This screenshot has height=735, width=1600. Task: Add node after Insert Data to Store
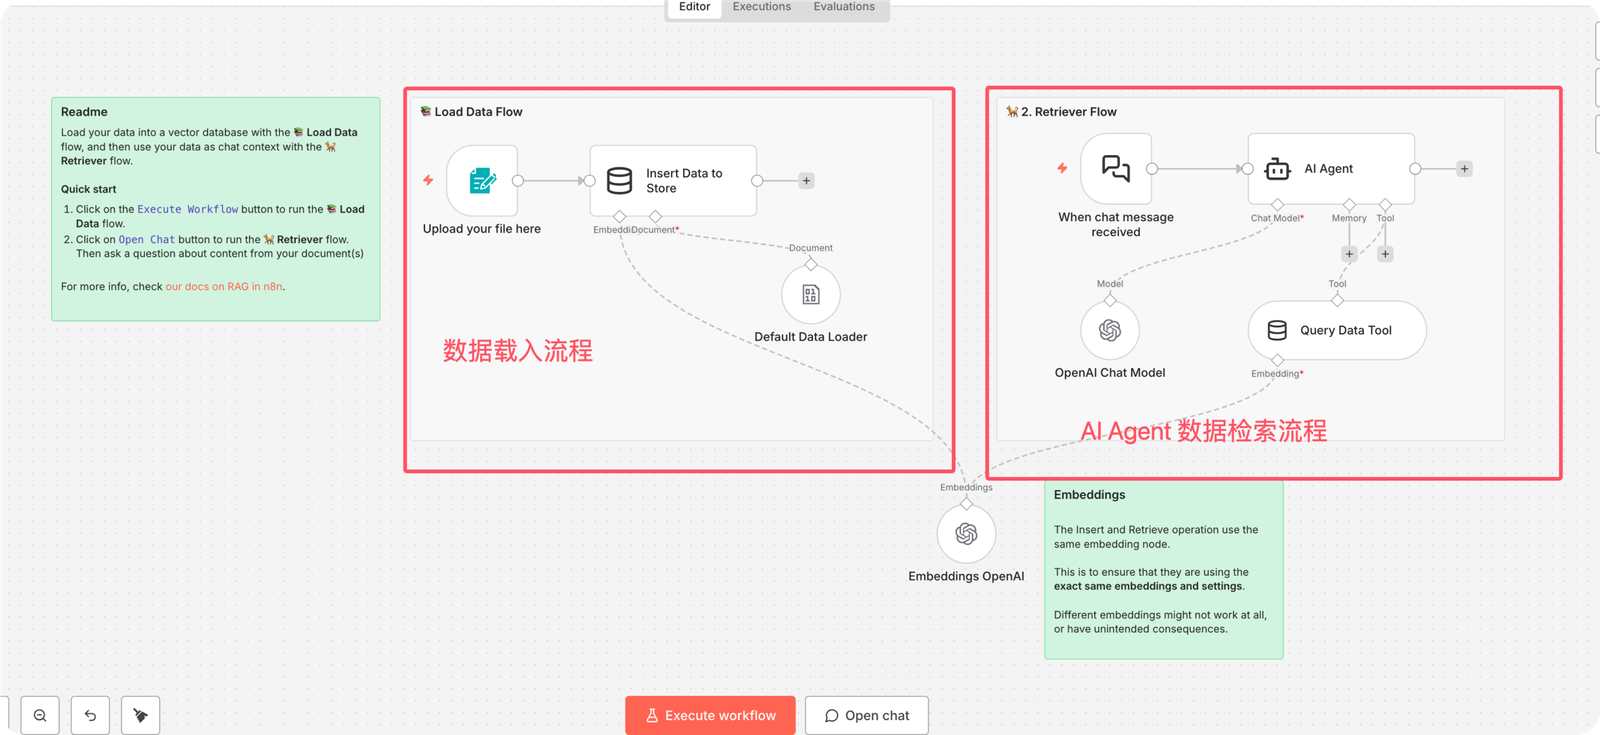tap(806, 181)
